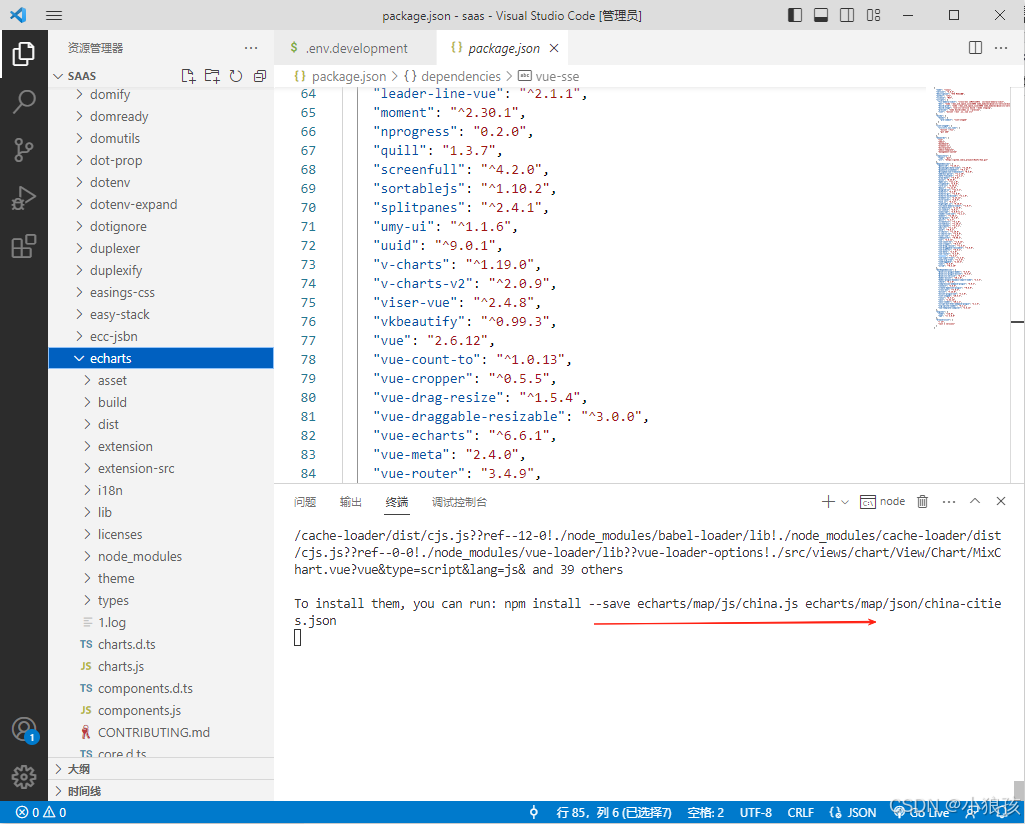
Task: Click line number 77 in the gutter
Action: pyautogui.click(x=308, y=340)
